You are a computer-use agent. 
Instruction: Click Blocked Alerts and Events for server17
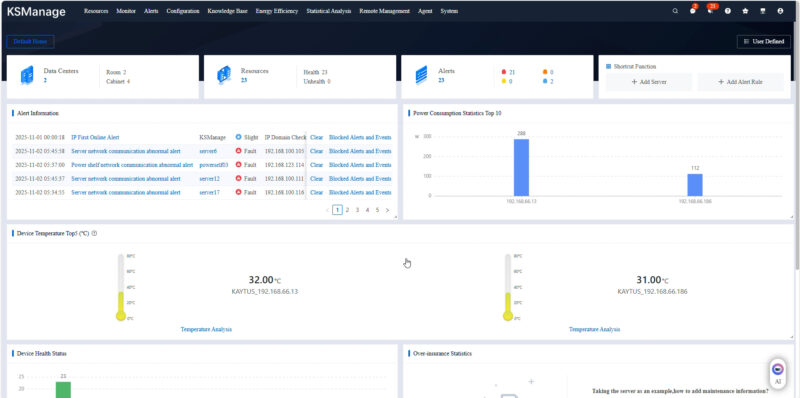360,192
